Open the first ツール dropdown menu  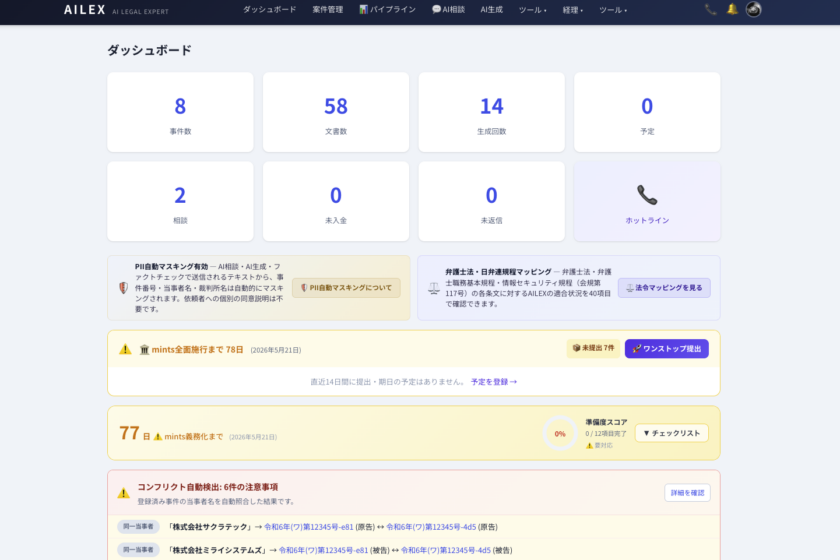[533, 10]
